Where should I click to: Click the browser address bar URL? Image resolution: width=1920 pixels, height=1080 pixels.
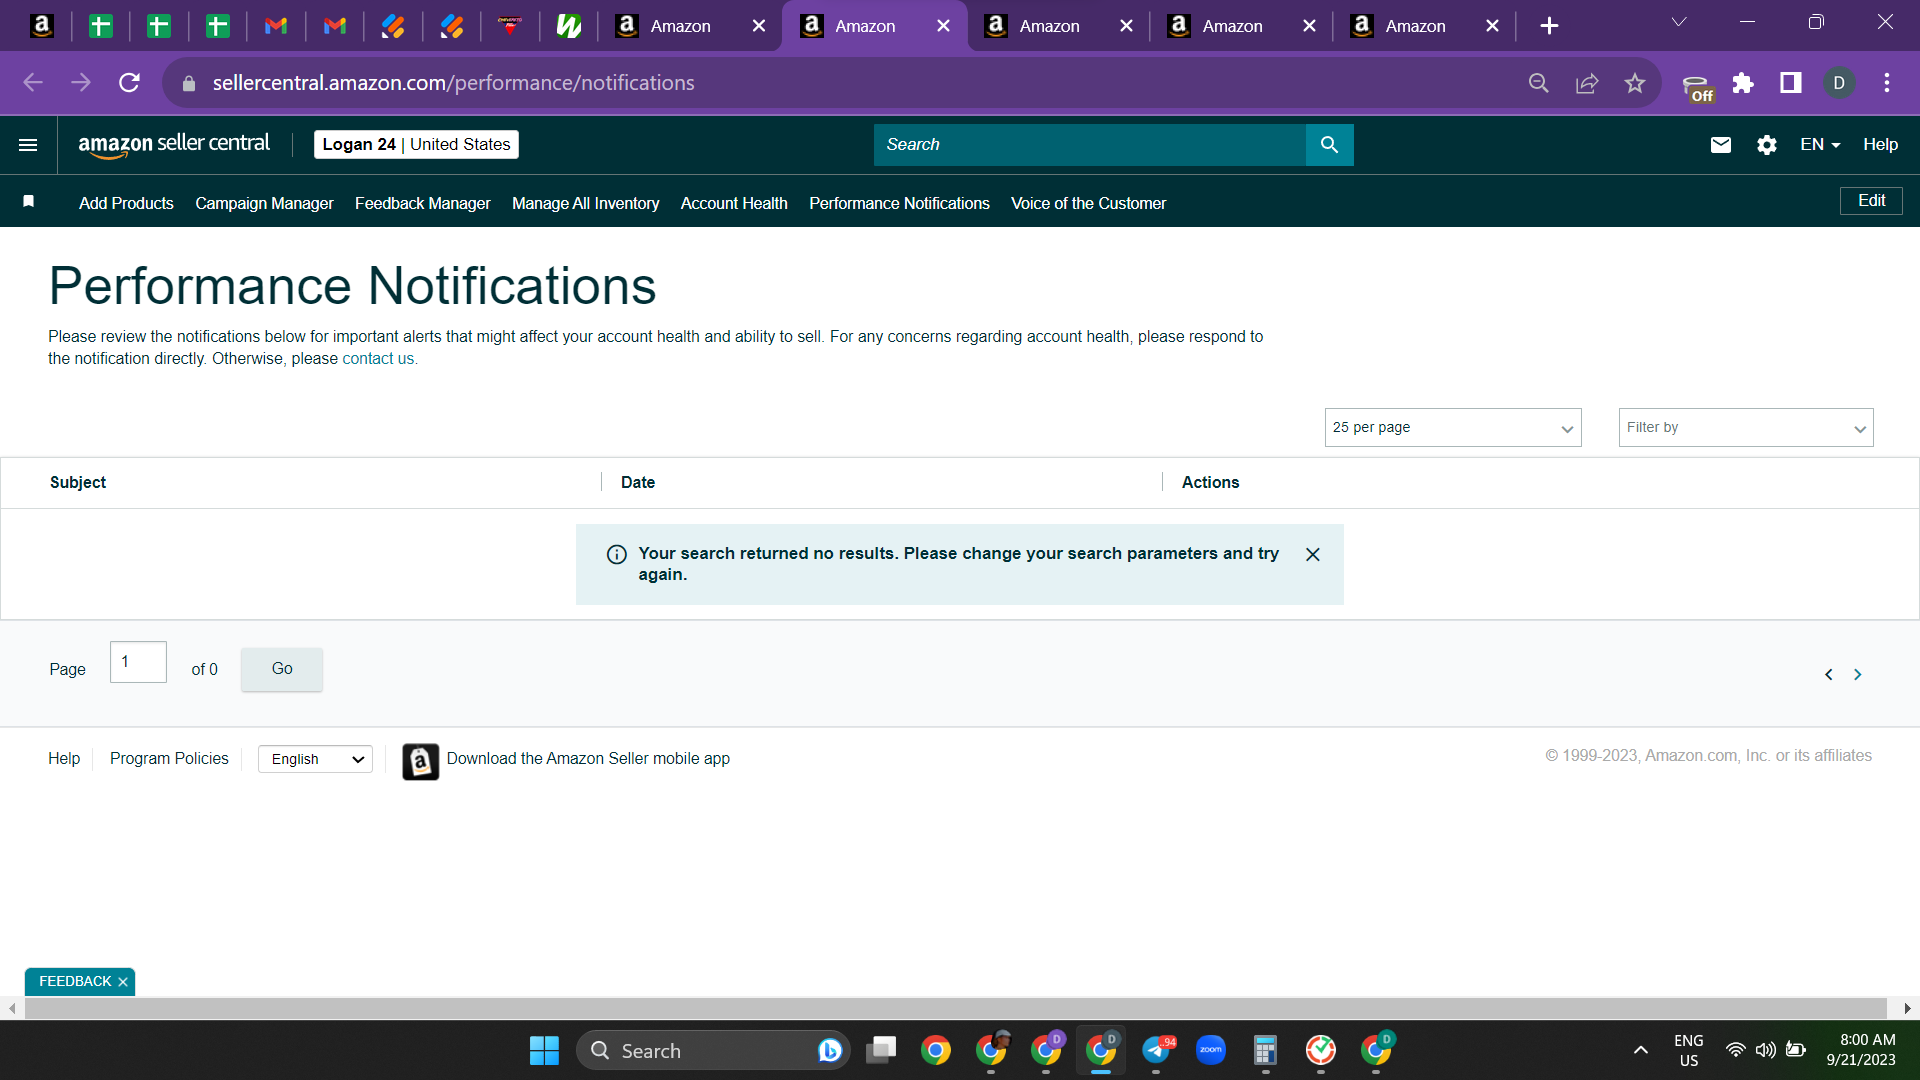point(453,83)
